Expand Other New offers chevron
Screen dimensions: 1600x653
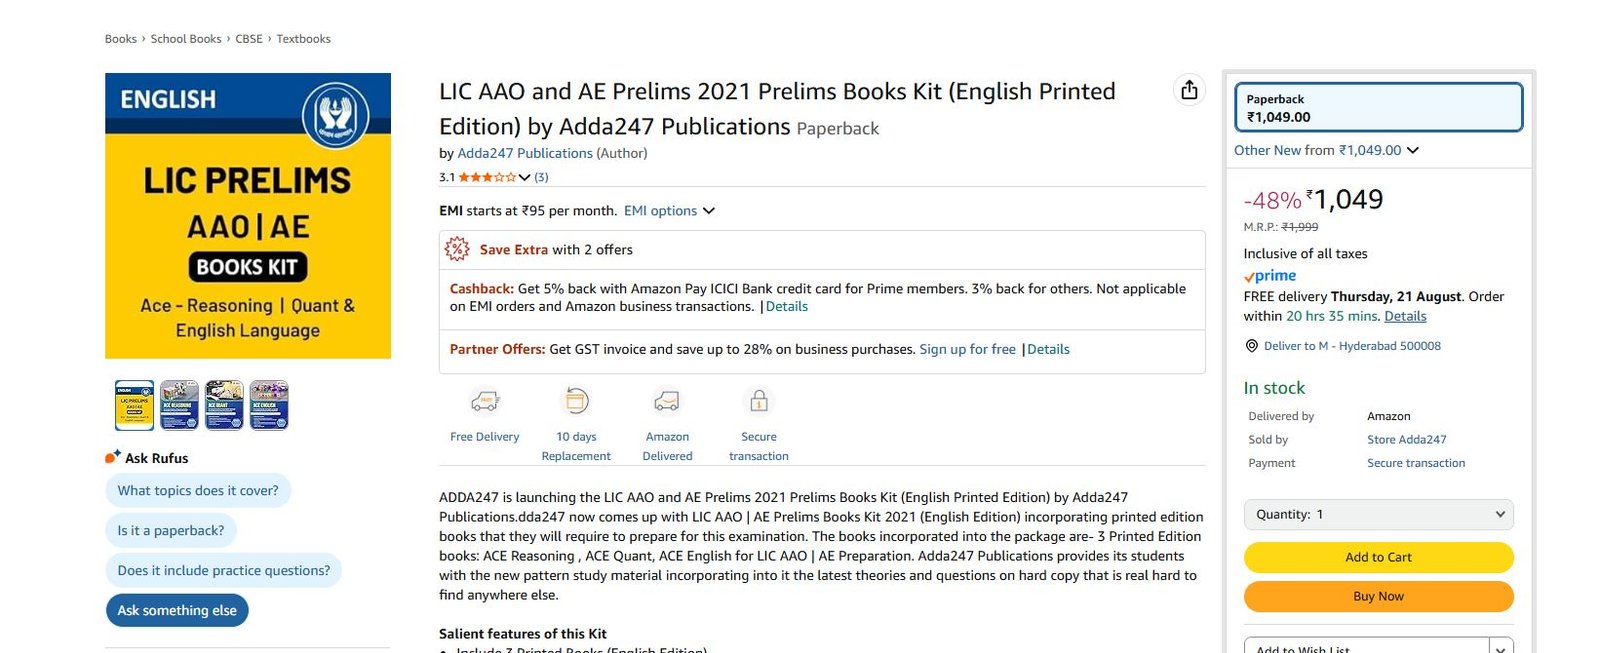1413,150
